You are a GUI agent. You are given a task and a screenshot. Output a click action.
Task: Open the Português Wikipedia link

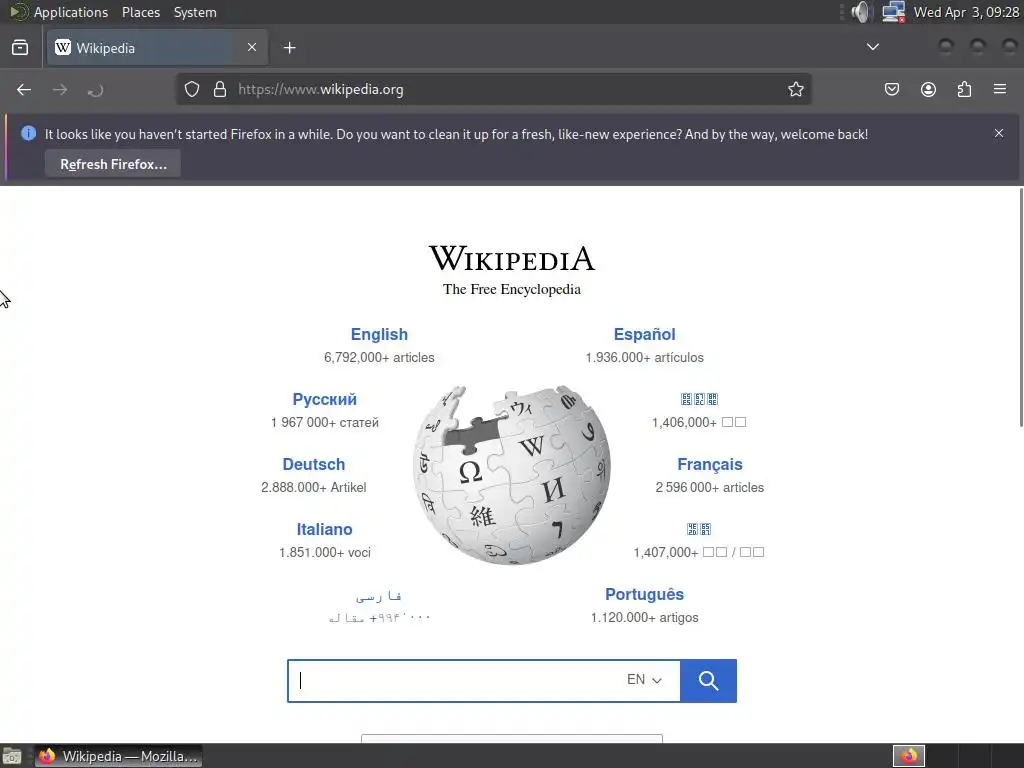point(644,594)
